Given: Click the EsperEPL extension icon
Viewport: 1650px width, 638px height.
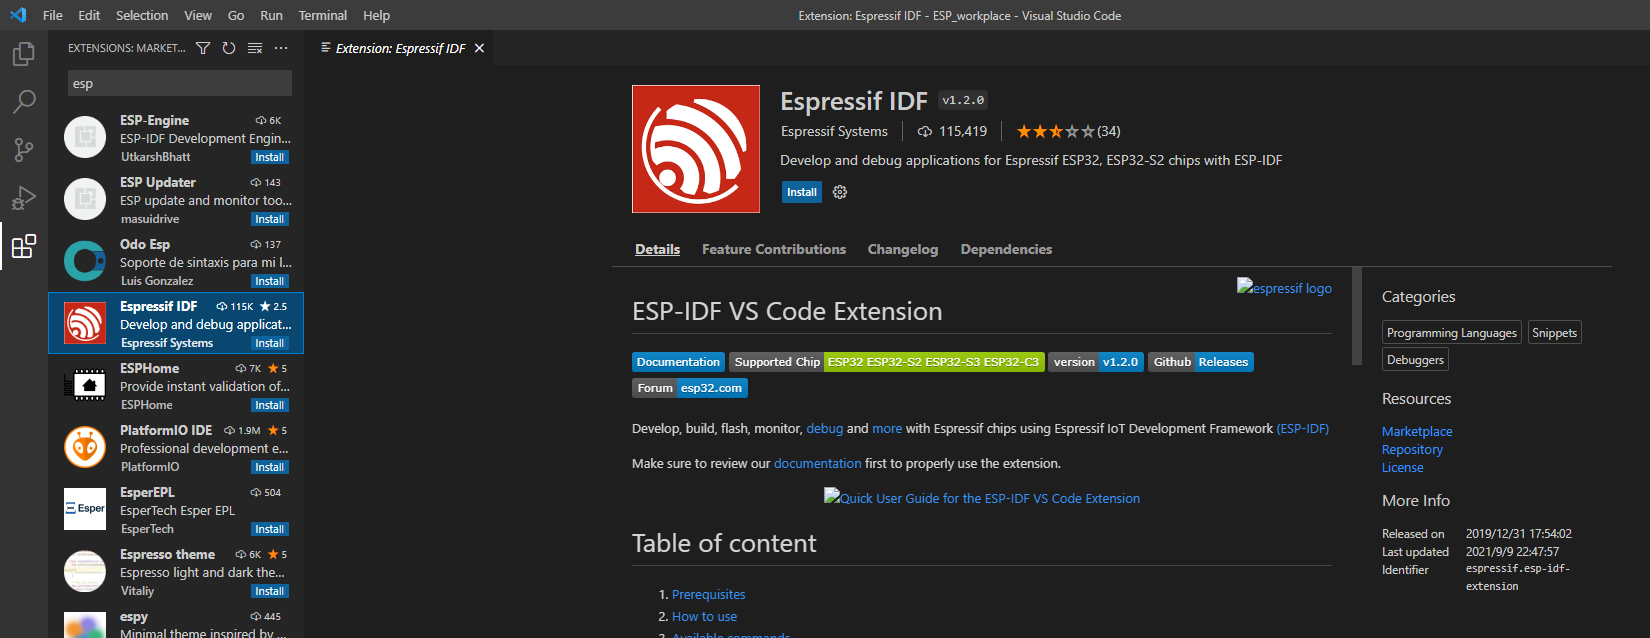Looking at the screenshot, I should [x=85, y=509].
